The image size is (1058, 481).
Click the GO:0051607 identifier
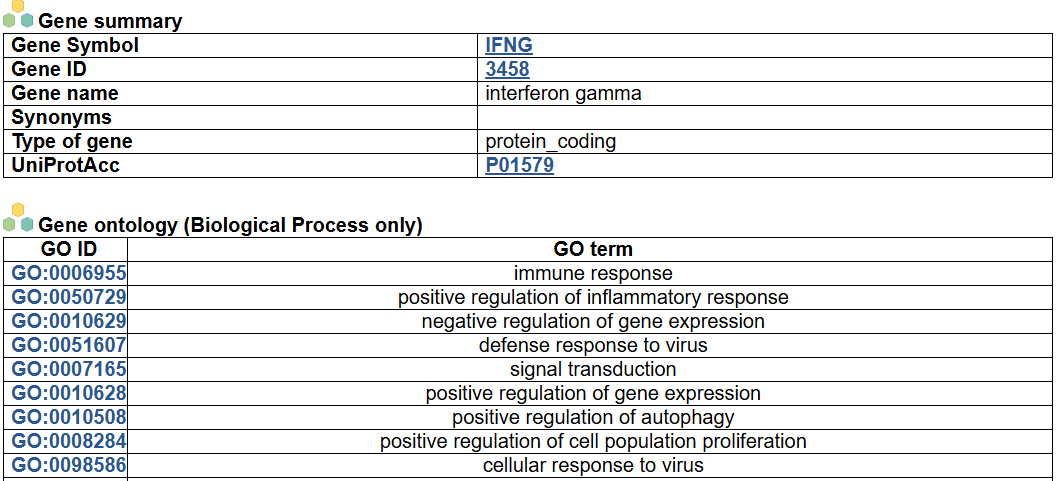click(x=69, y=345)
